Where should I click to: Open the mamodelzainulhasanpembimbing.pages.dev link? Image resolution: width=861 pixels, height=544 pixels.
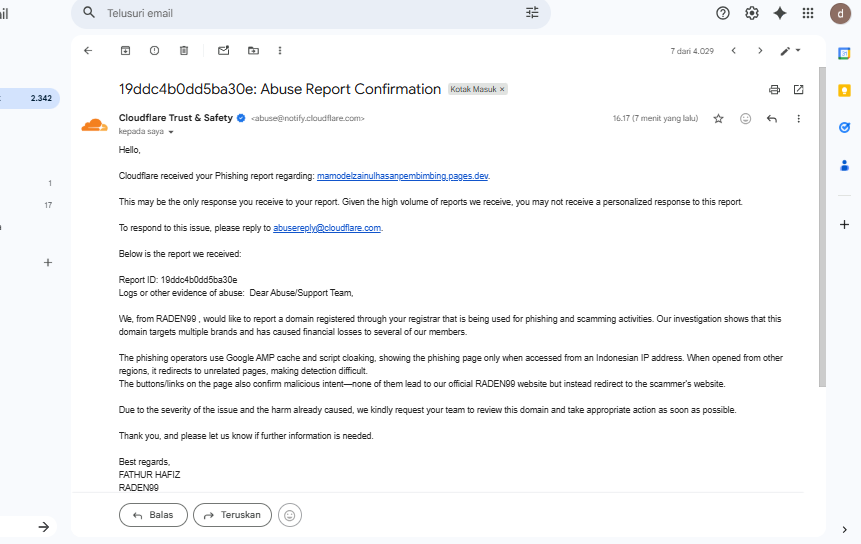pos(402,176)
